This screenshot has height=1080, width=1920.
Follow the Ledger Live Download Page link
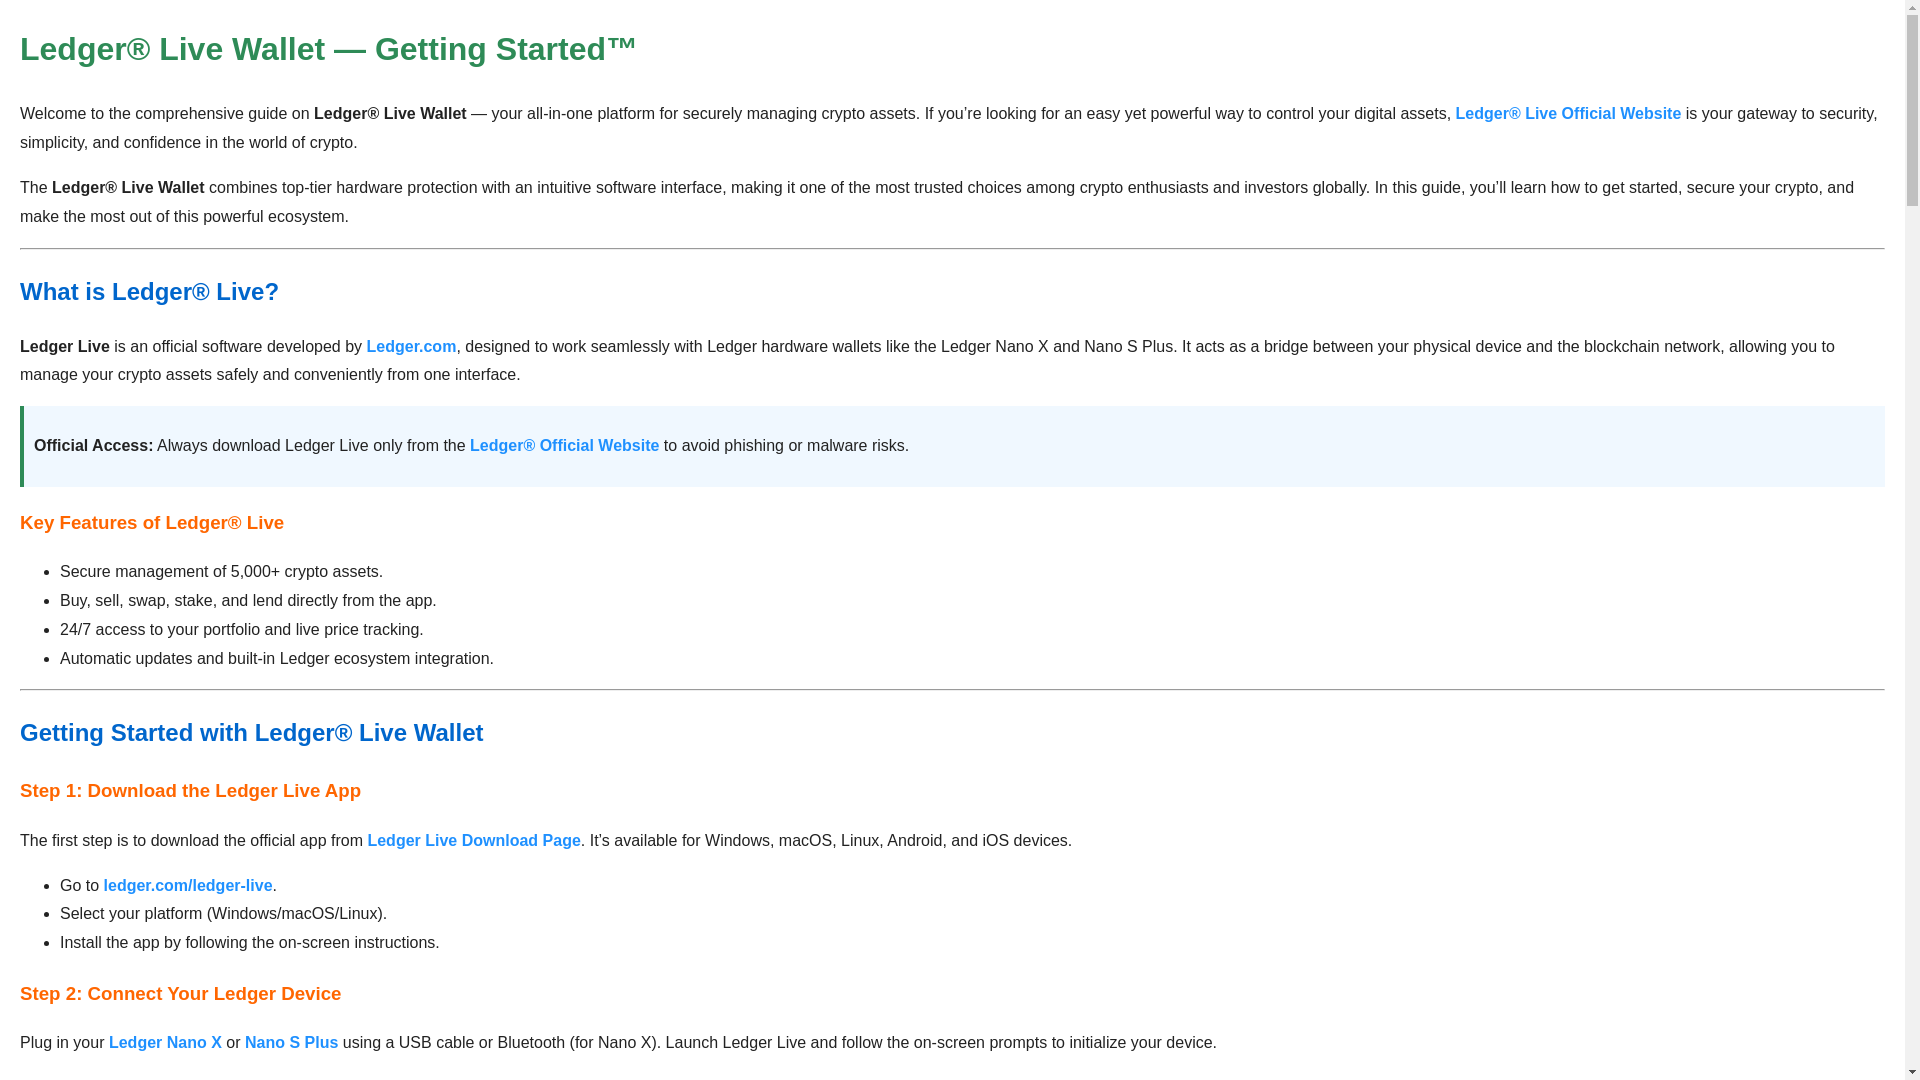pos(473,841)
